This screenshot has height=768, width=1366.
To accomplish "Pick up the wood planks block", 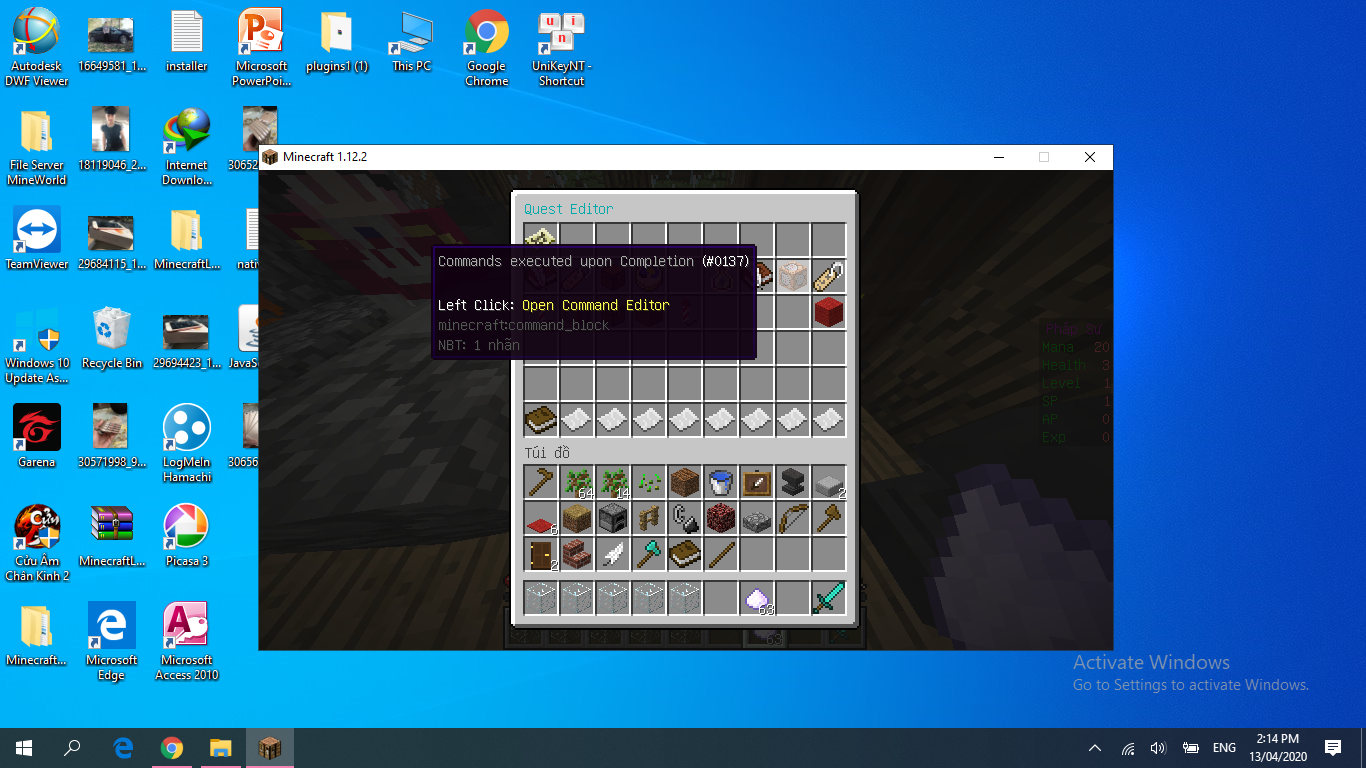I will (x=685, y=482).
